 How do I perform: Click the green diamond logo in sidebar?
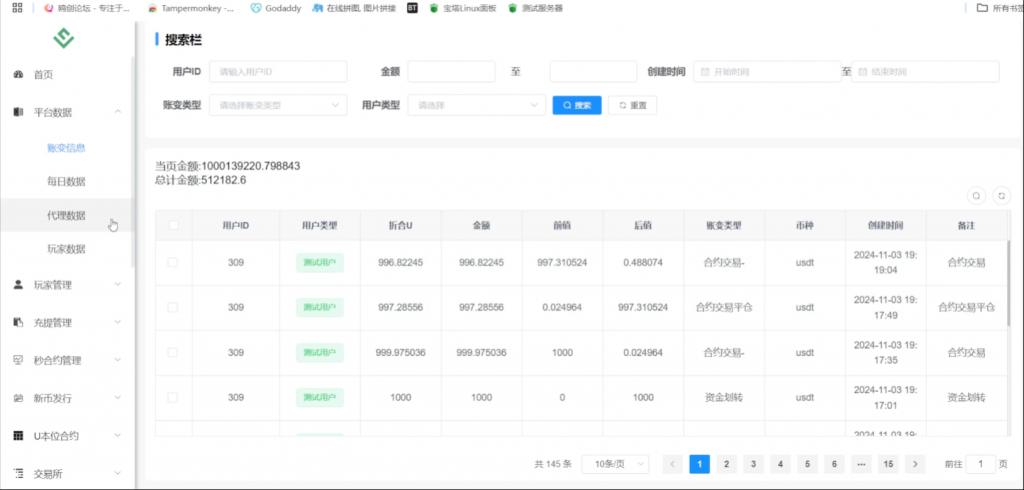coord(63,38)
